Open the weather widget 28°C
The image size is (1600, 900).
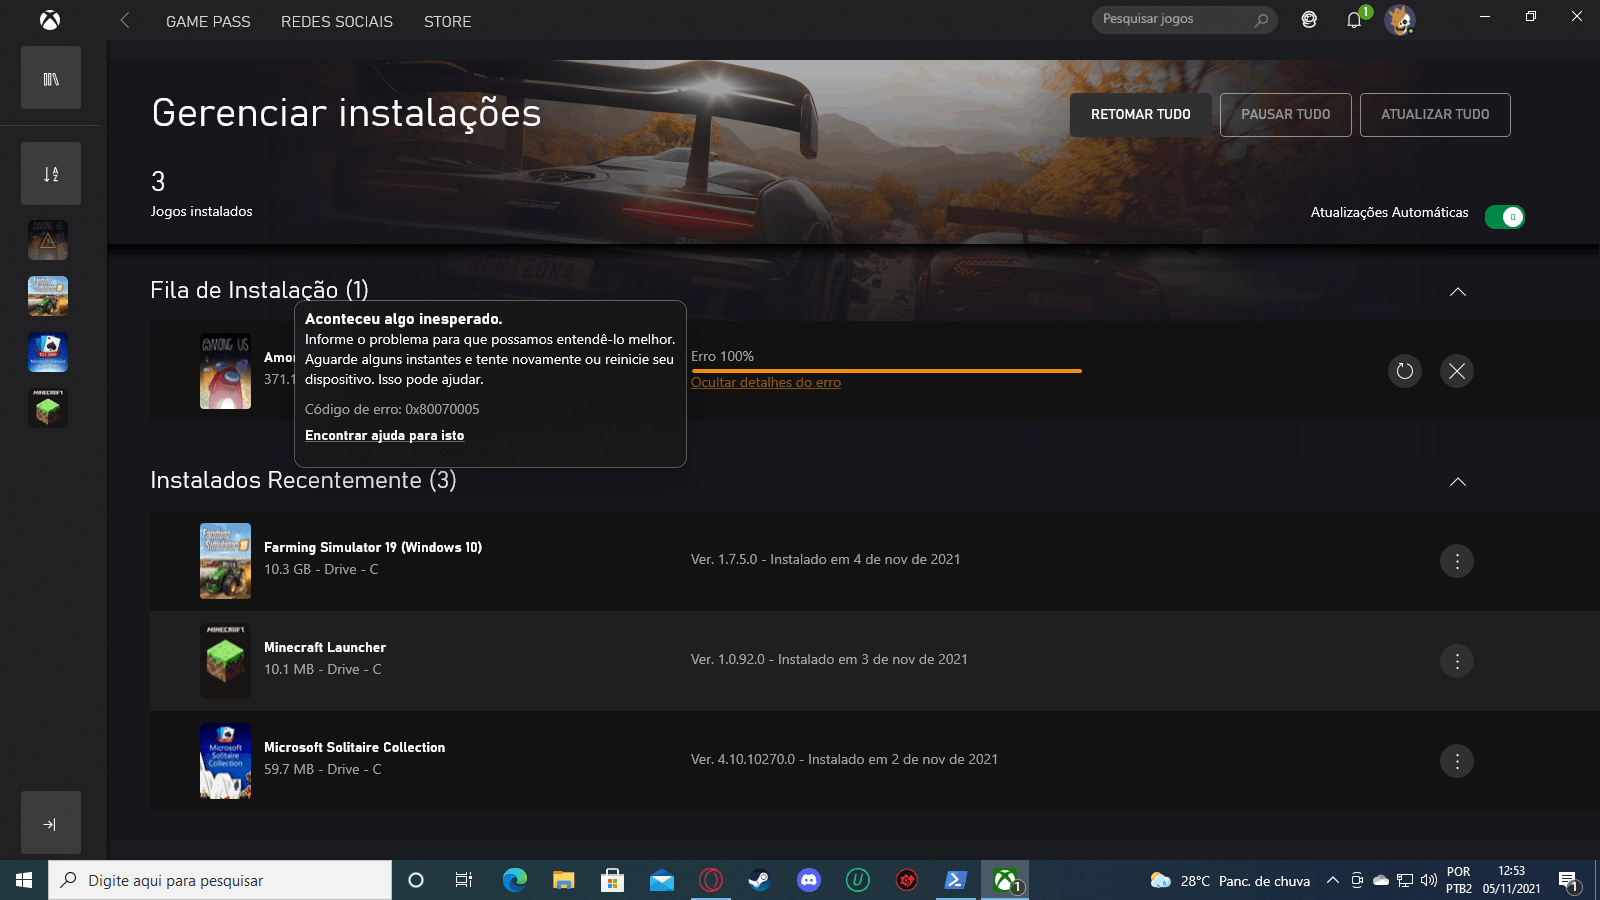1230,881
